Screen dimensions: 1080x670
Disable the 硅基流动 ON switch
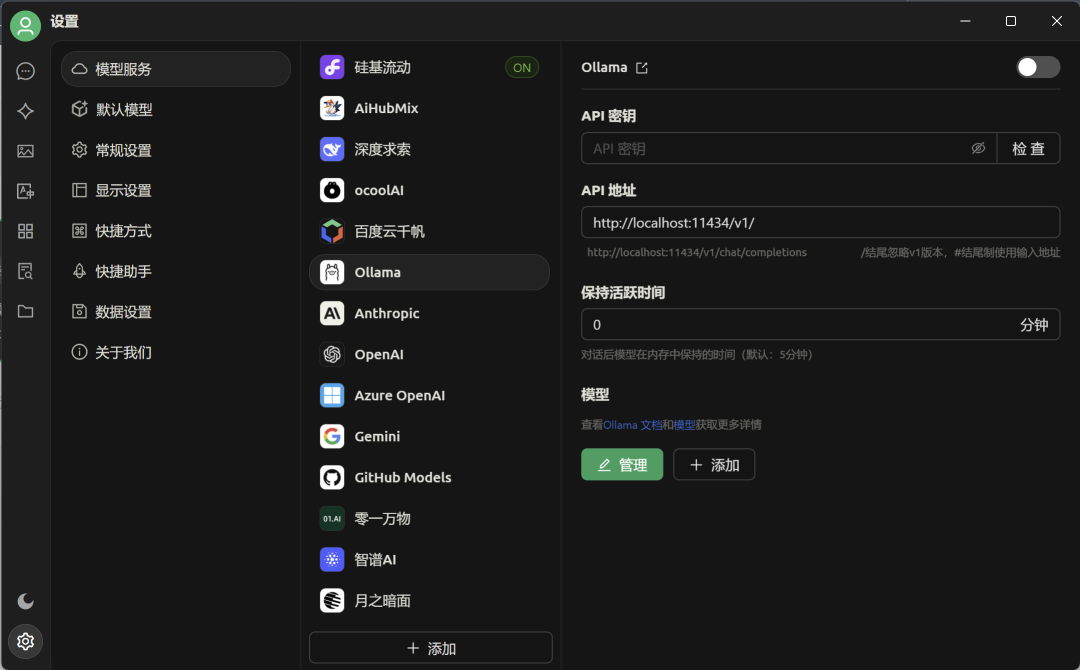point(521,67)
